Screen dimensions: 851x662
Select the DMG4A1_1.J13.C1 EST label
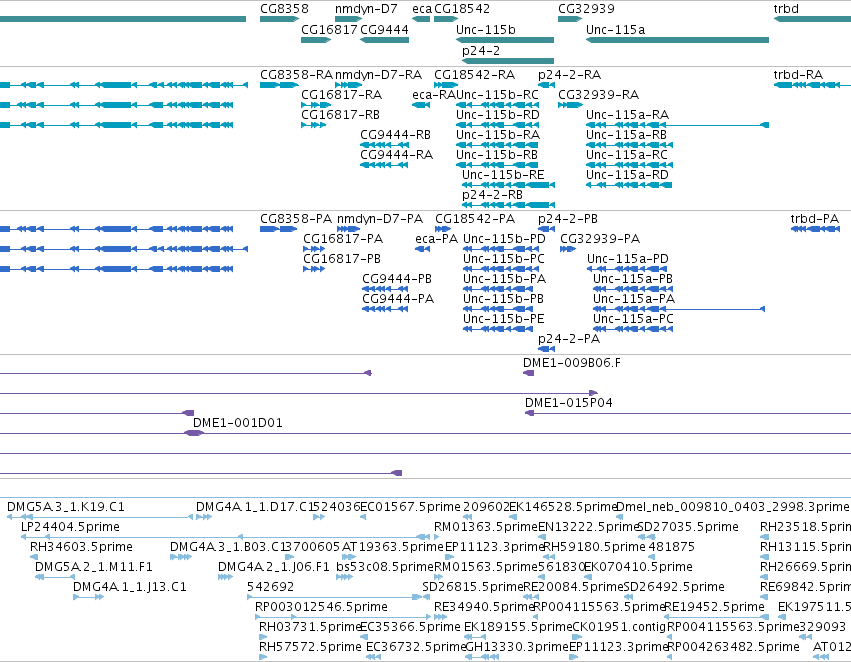pyautogui.click(x=130, y=587)
